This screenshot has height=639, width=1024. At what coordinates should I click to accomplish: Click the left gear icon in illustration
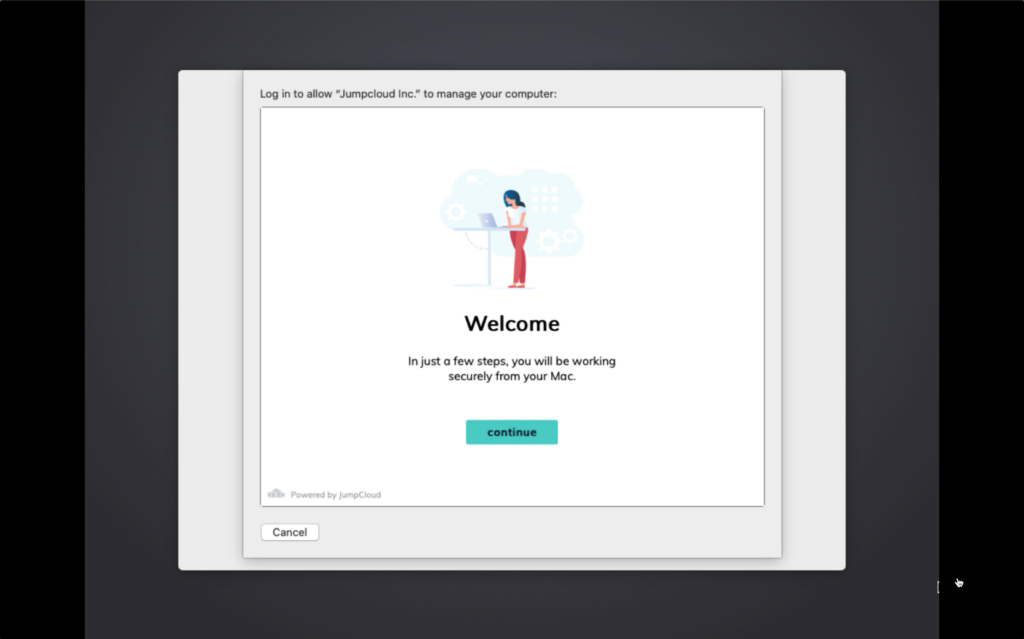point(456,211)
